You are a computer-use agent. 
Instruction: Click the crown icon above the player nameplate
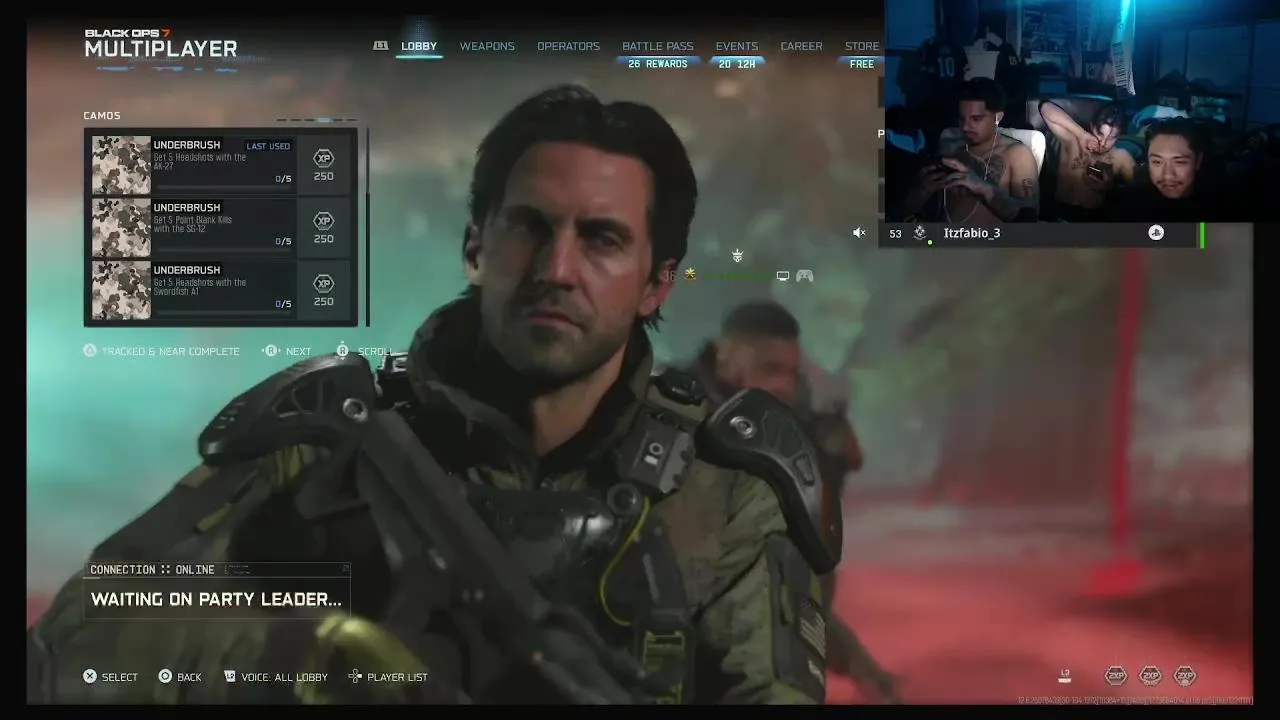(737, 257)
